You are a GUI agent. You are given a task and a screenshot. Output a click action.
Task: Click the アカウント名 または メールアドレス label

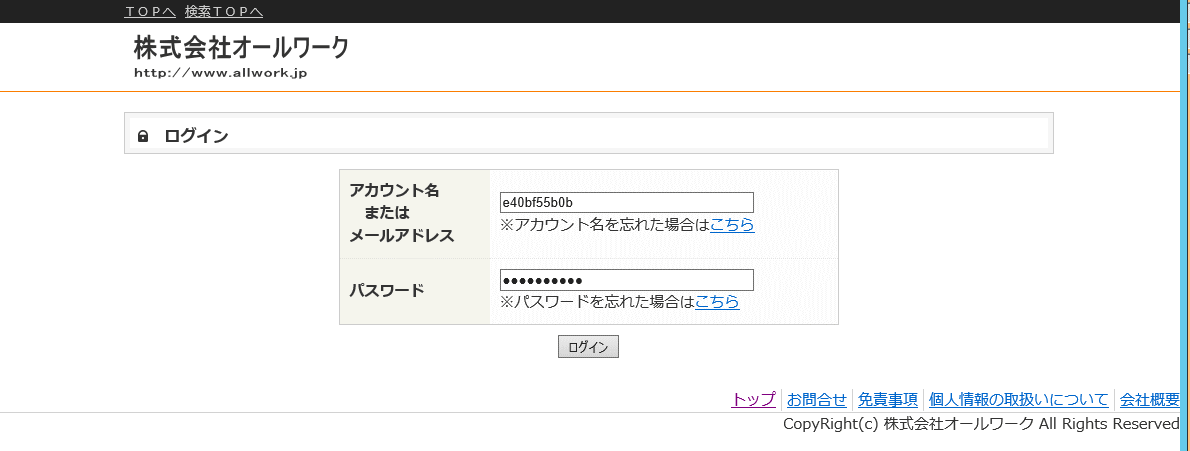[x=401, y=213]
